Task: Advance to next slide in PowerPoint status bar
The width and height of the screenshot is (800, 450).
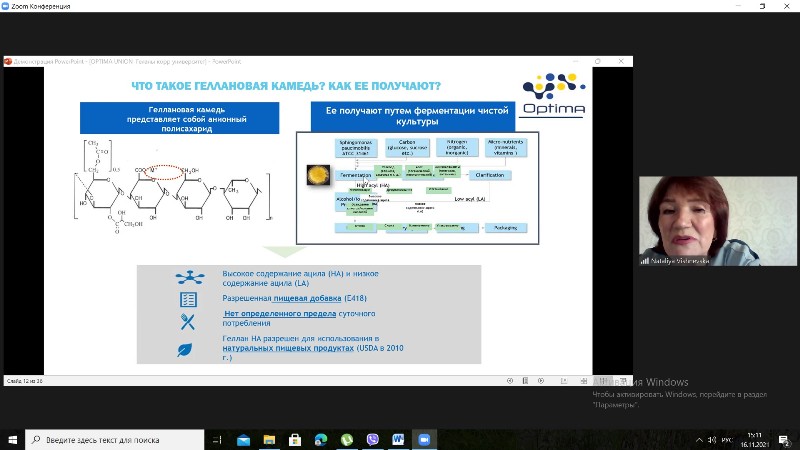Action: click(x=541, y=381)
